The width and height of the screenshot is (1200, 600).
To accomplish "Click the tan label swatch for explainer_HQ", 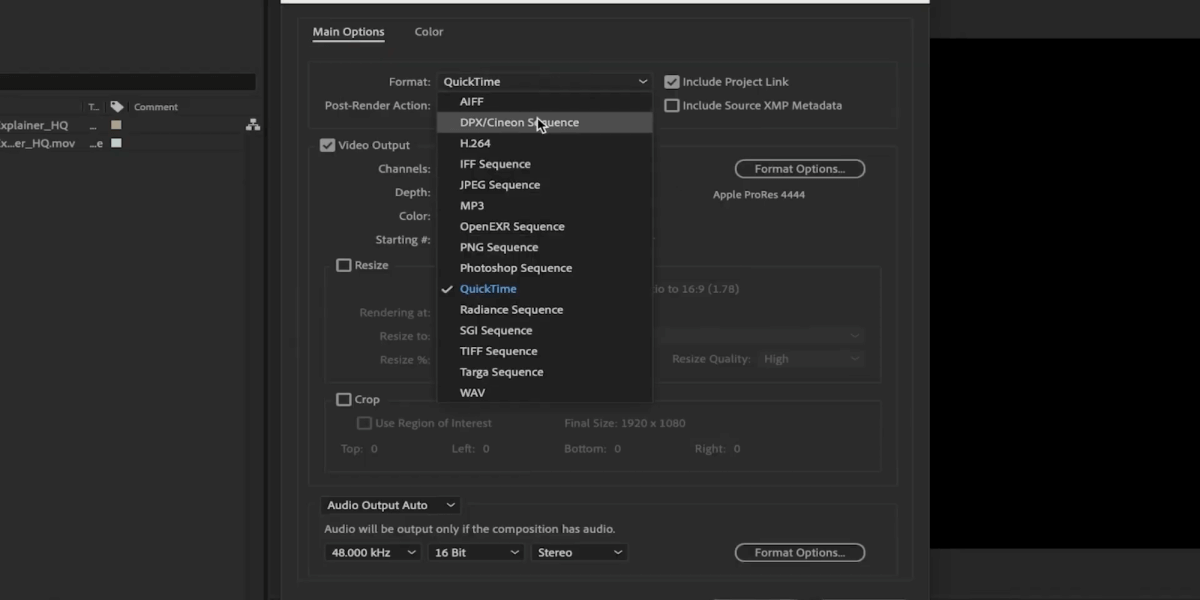I will point(116,125).
